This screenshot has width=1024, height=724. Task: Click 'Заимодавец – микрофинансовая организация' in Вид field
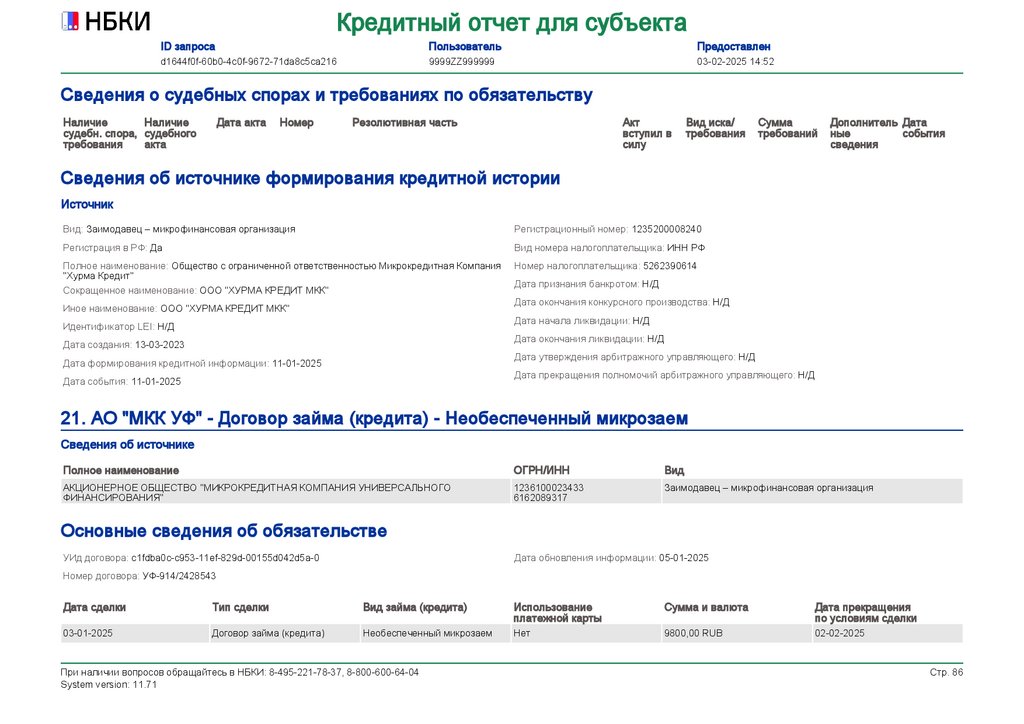(x=191, y=229)
